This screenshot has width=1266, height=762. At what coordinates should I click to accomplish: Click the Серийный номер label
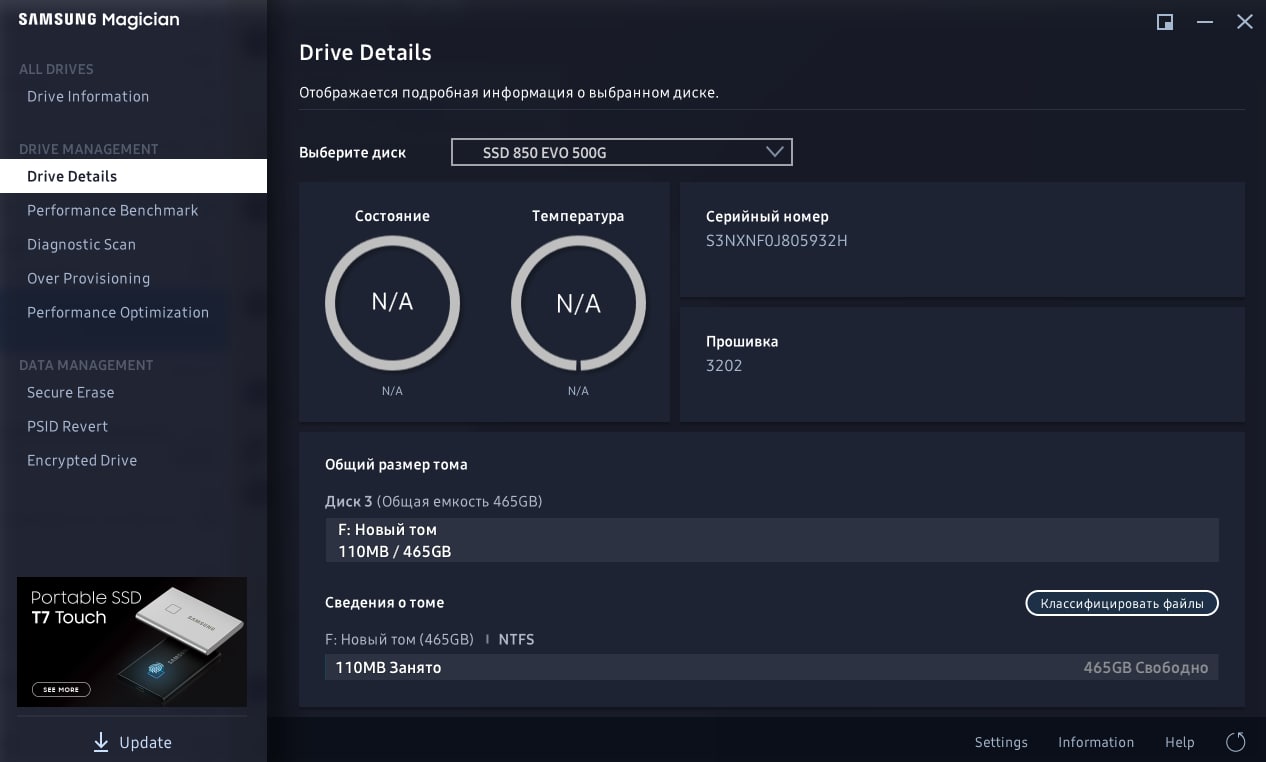[767, 216]
